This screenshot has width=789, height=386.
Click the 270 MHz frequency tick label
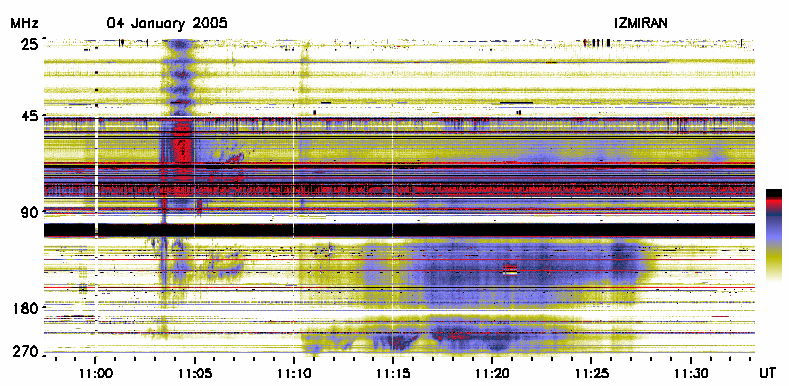point(26,352)
